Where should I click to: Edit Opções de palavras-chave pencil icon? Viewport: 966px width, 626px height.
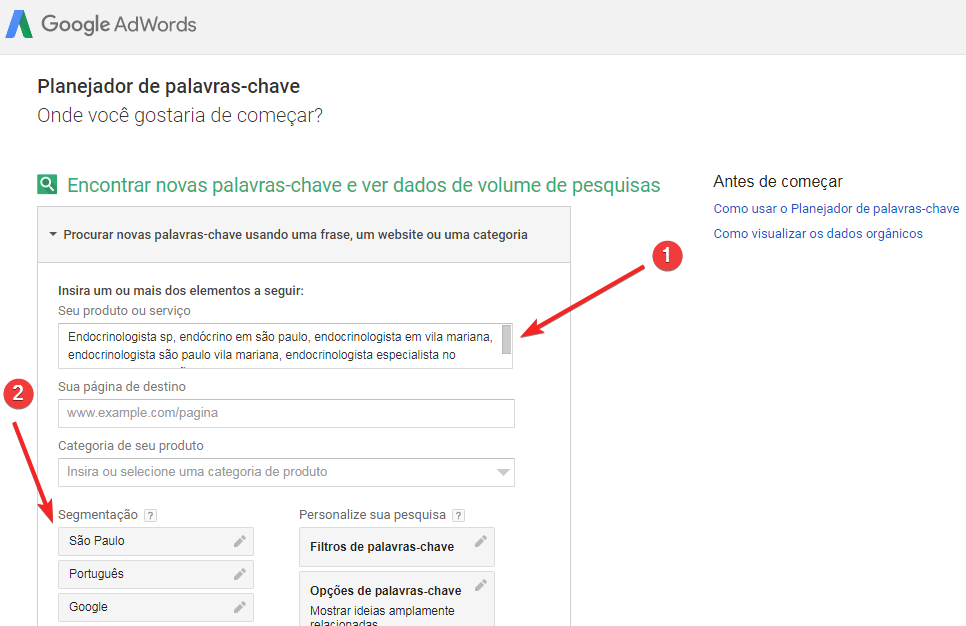tap(481, 585)
